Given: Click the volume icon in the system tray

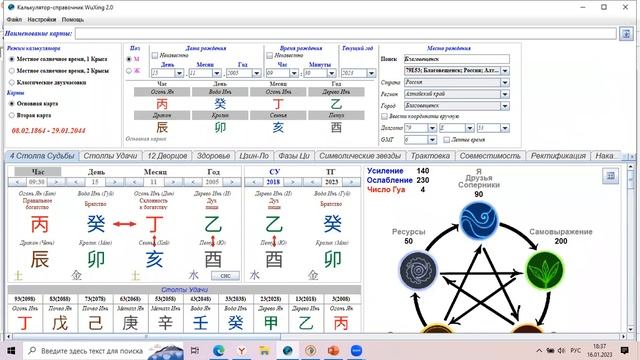Looking at the screenshot, I should pos(561,351).
